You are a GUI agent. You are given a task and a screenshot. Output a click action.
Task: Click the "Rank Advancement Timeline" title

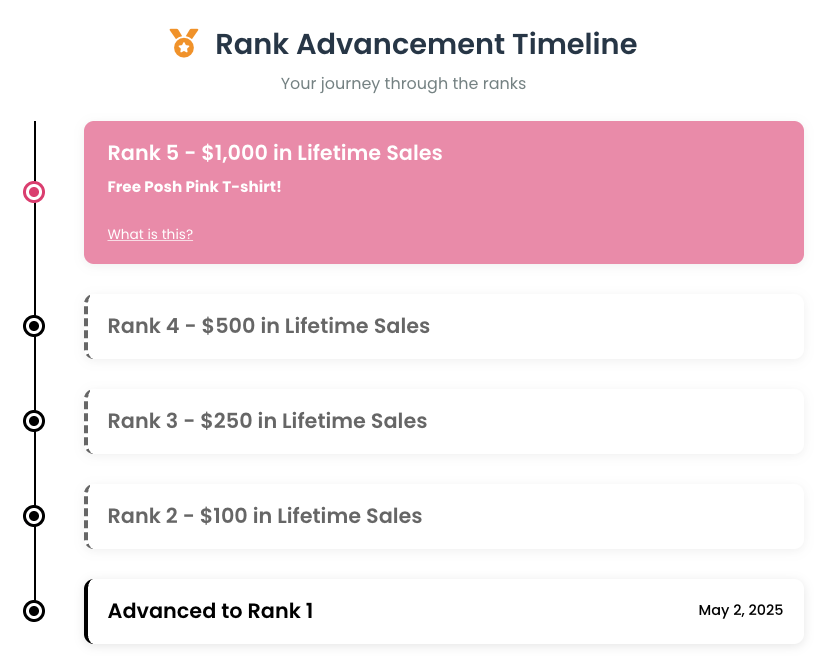tap(426, 44)
